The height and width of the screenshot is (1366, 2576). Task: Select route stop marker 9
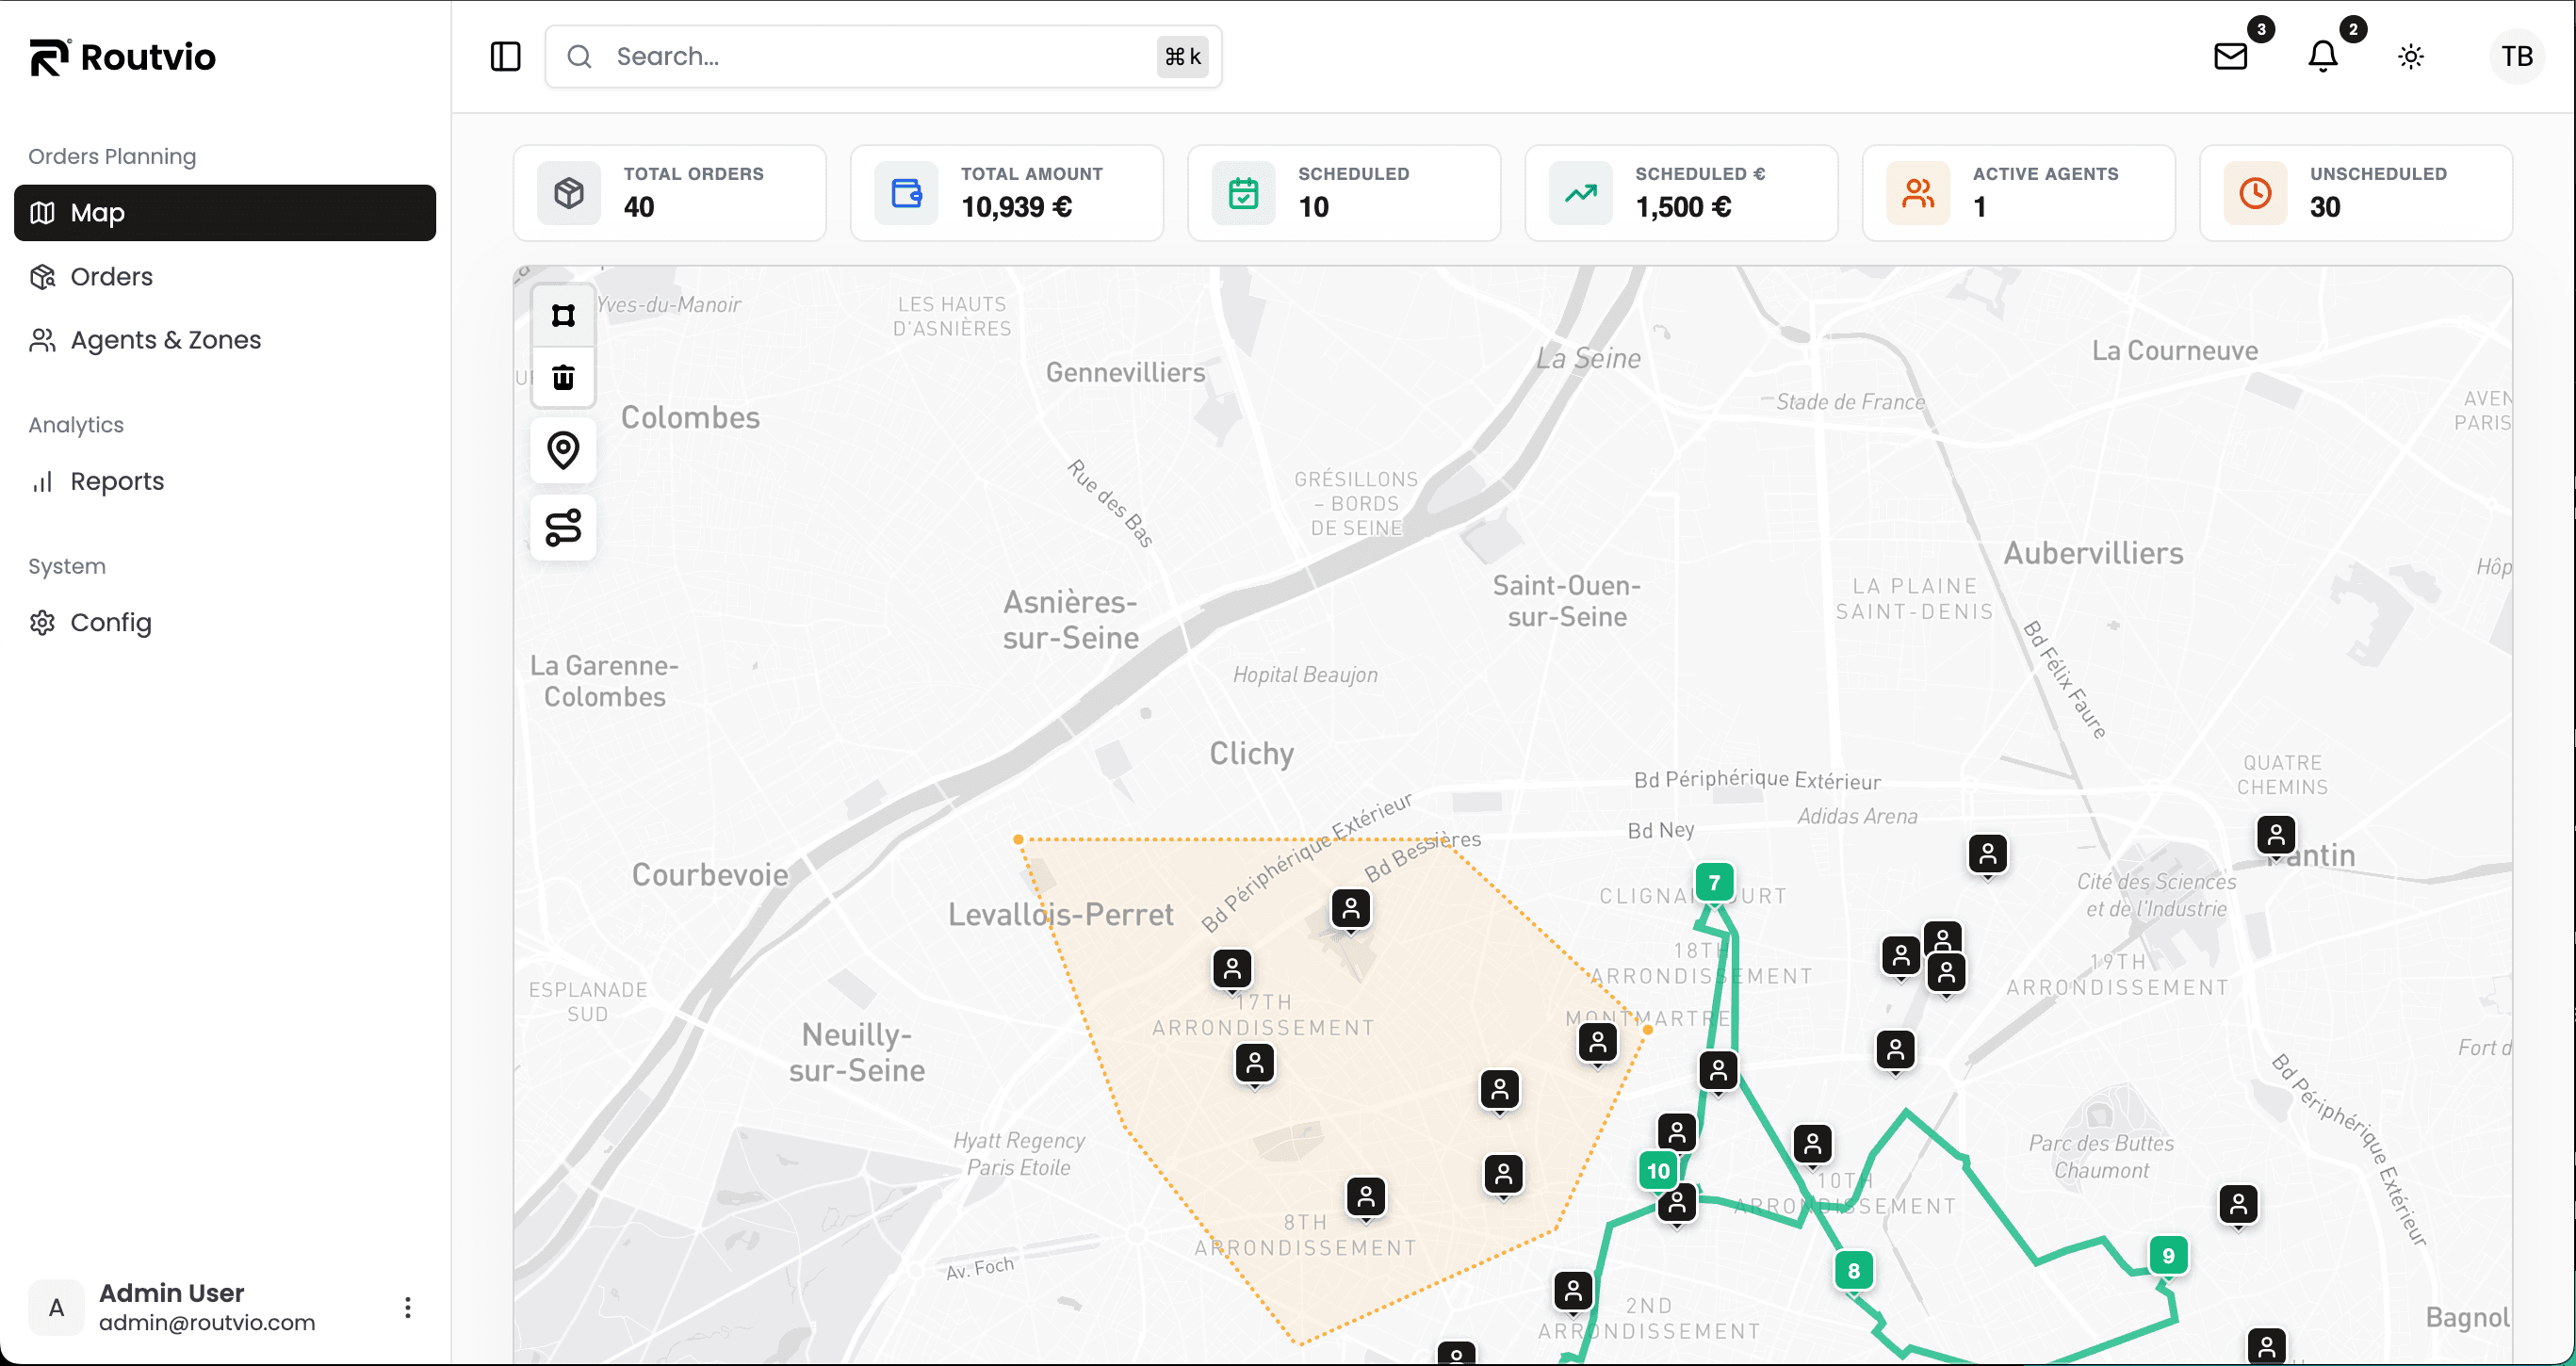2168,1256
